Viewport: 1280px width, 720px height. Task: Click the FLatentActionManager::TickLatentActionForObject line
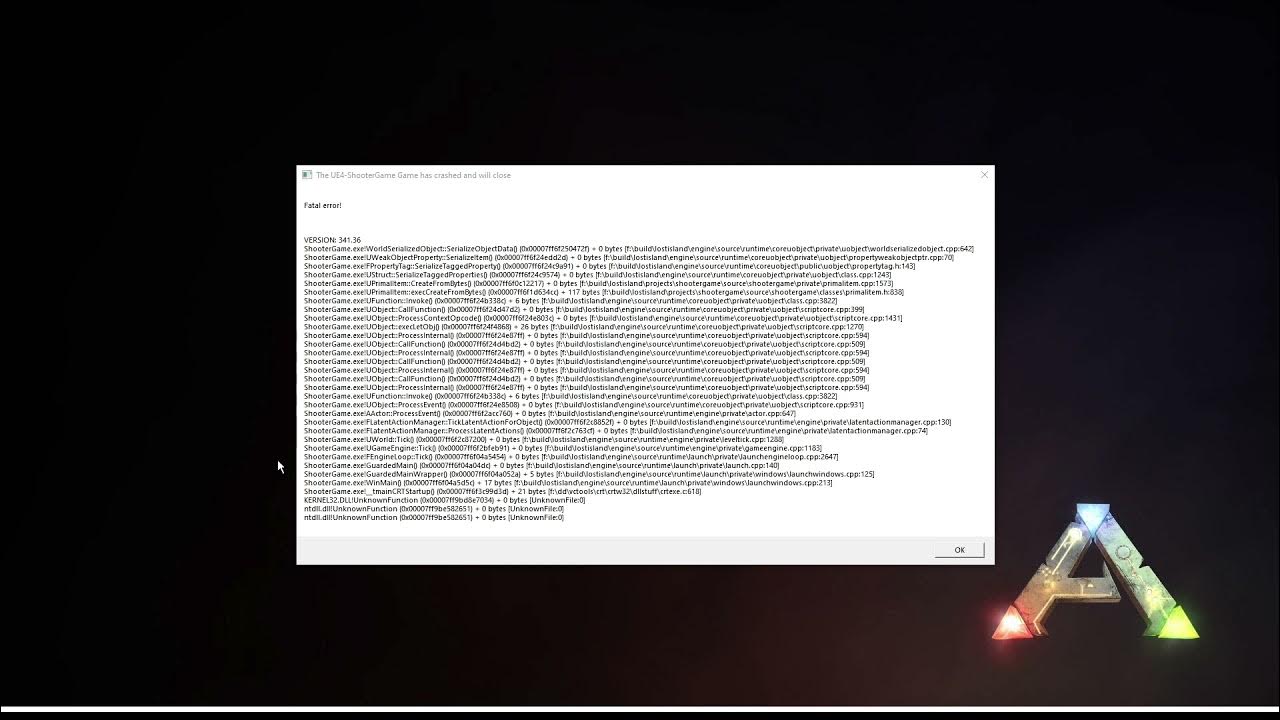click(x=628, y=422)
